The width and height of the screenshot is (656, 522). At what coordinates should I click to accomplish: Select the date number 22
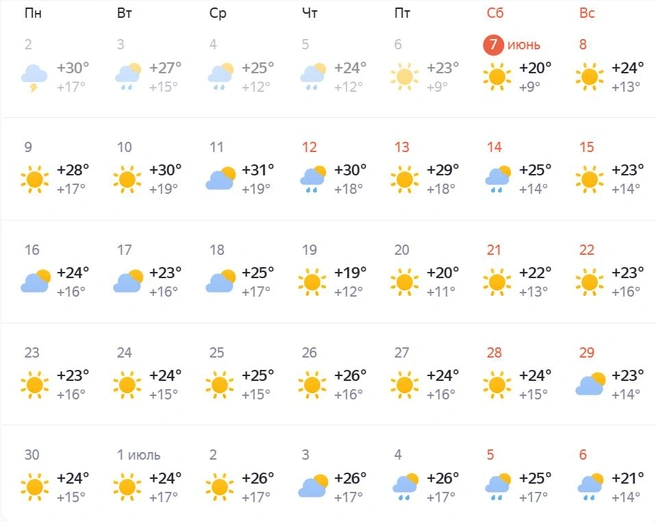pyautogui.click(x=587, y=250)
